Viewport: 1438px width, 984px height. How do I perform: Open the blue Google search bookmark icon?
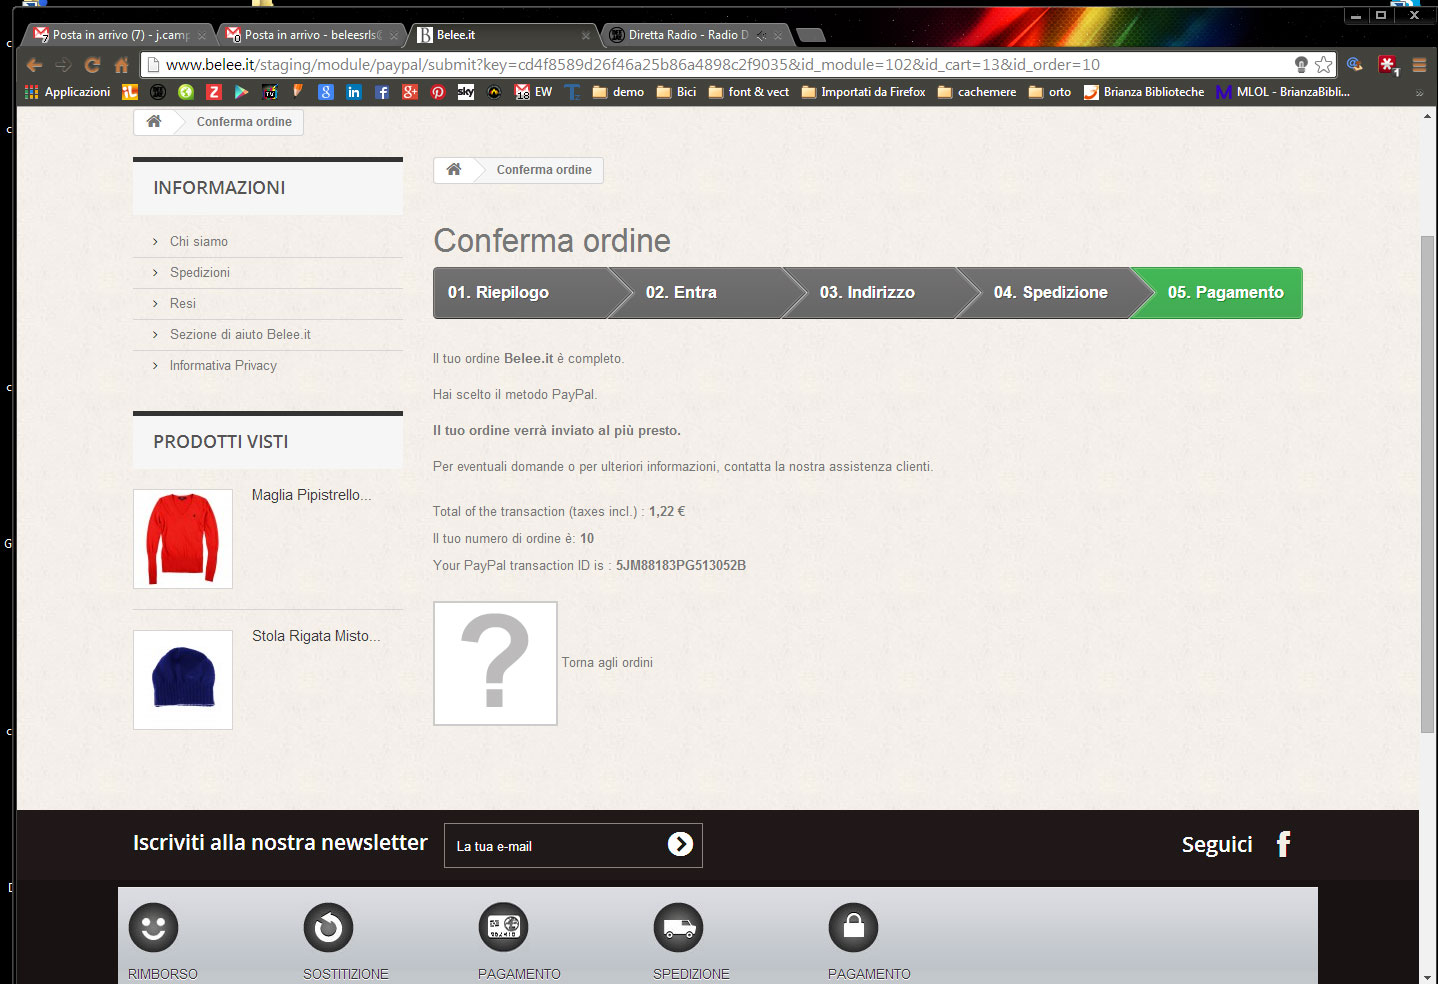(326, 92)
